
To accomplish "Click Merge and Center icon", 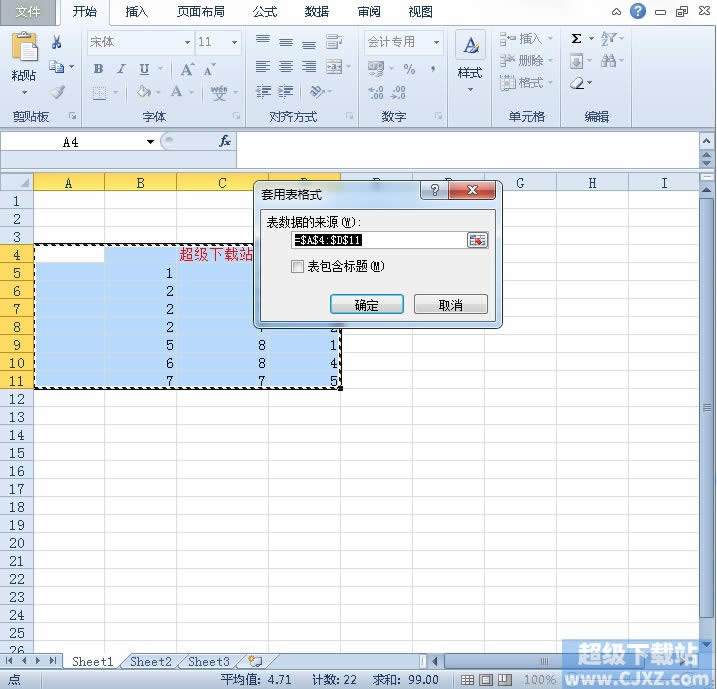I will coord(334,67).
